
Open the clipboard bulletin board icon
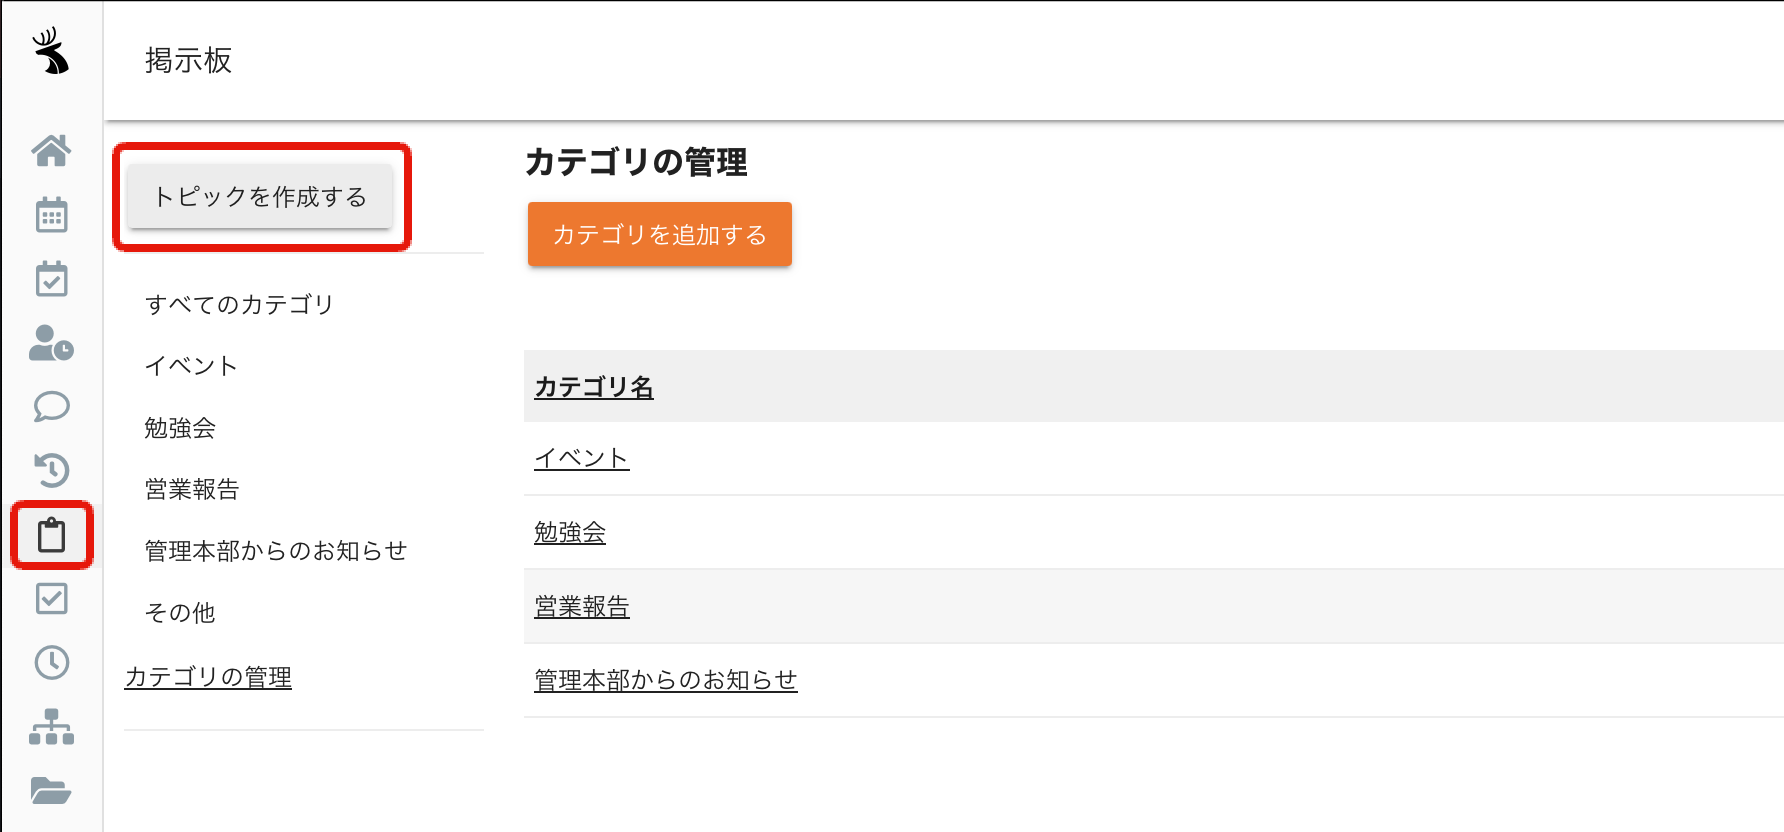[51, 535]
